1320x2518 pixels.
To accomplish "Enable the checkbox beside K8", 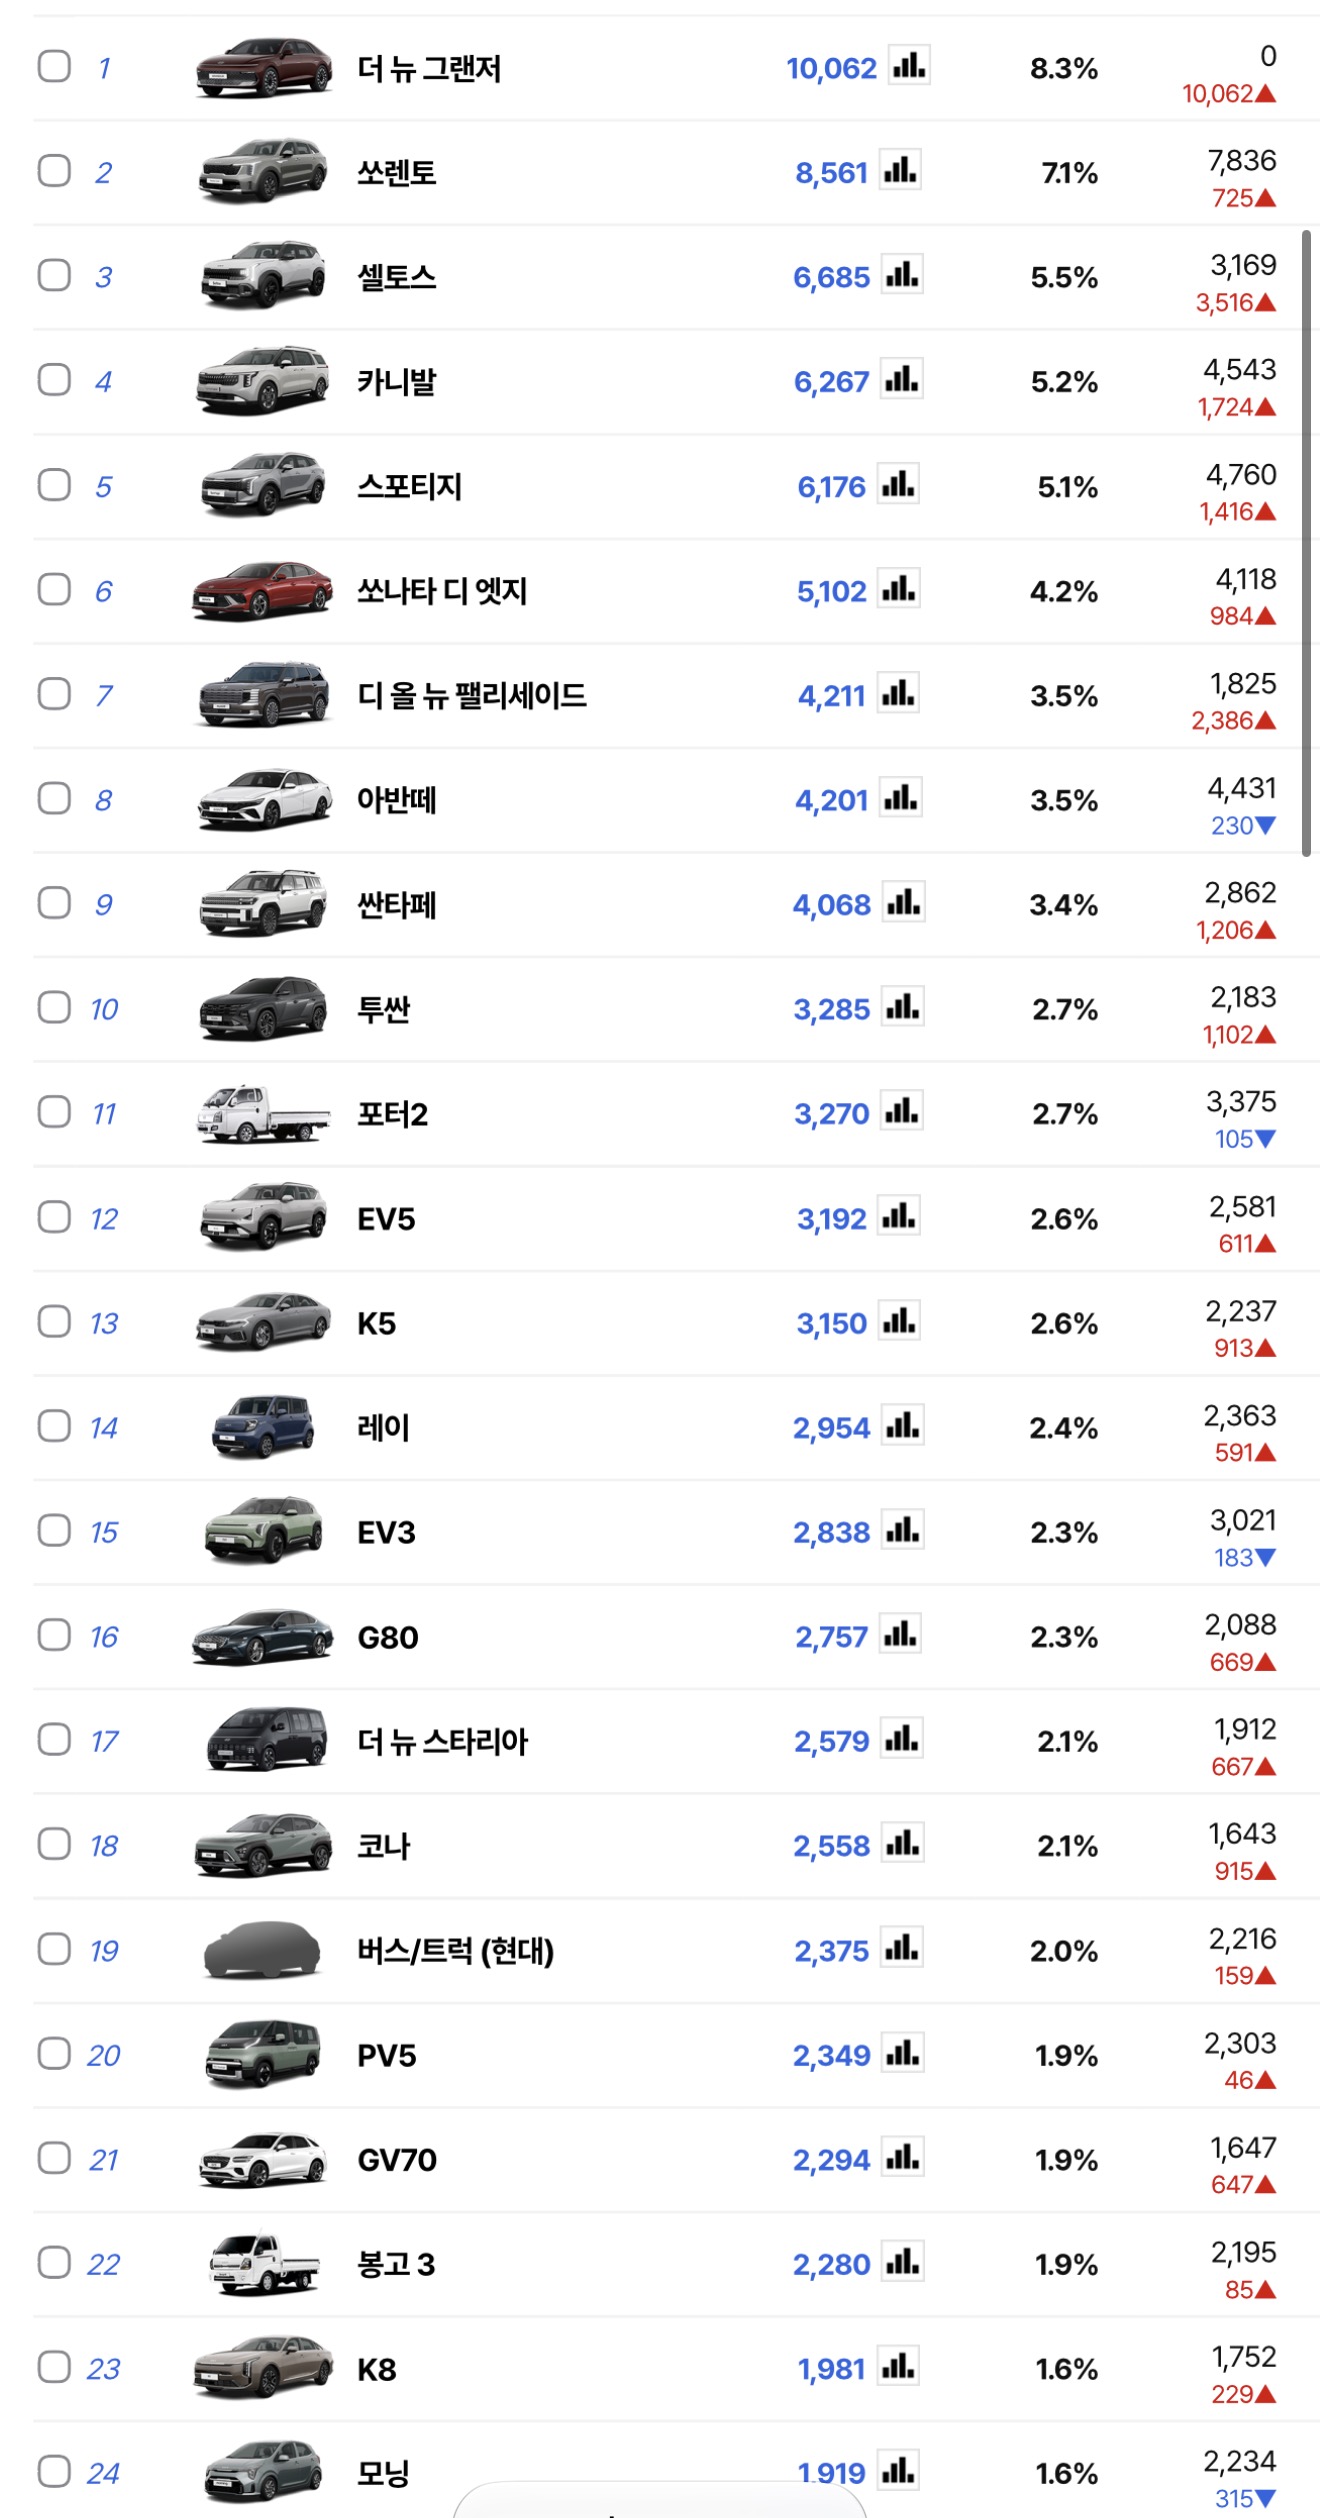I will pyautogui.click(x=54, y=2367).
